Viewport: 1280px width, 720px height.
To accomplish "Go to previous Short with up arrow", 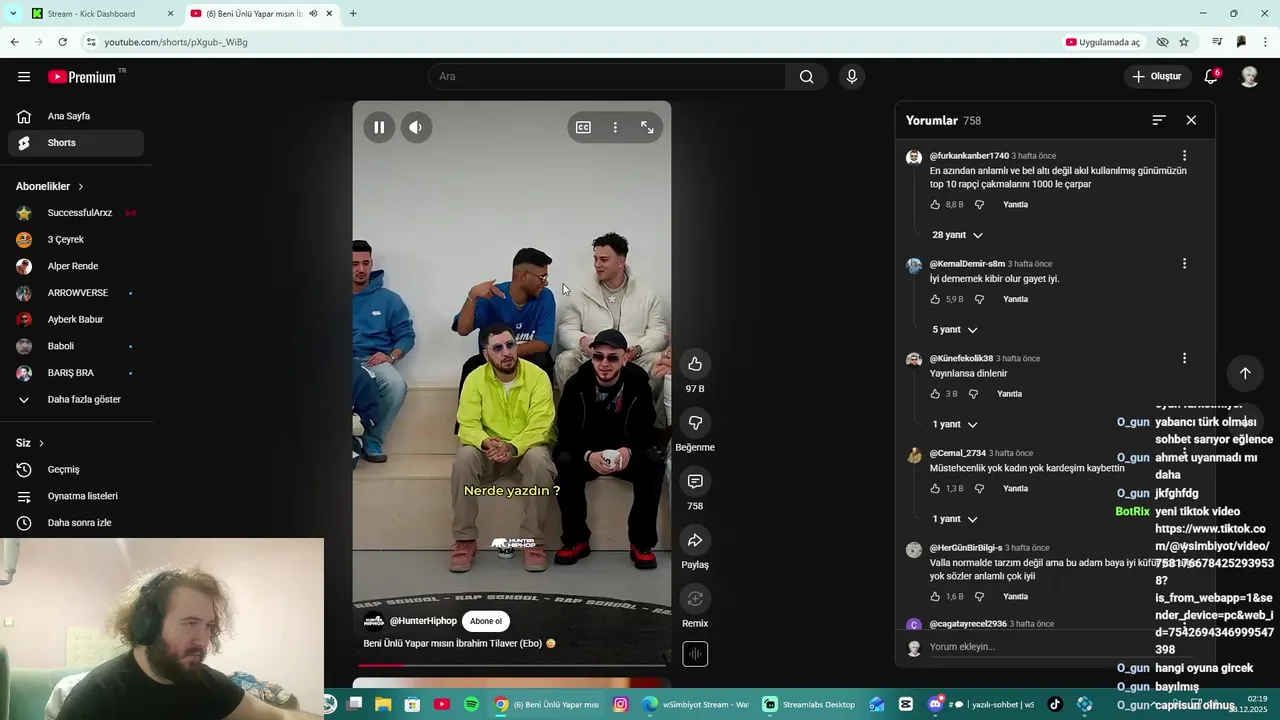I will [x=1245, y=373].
